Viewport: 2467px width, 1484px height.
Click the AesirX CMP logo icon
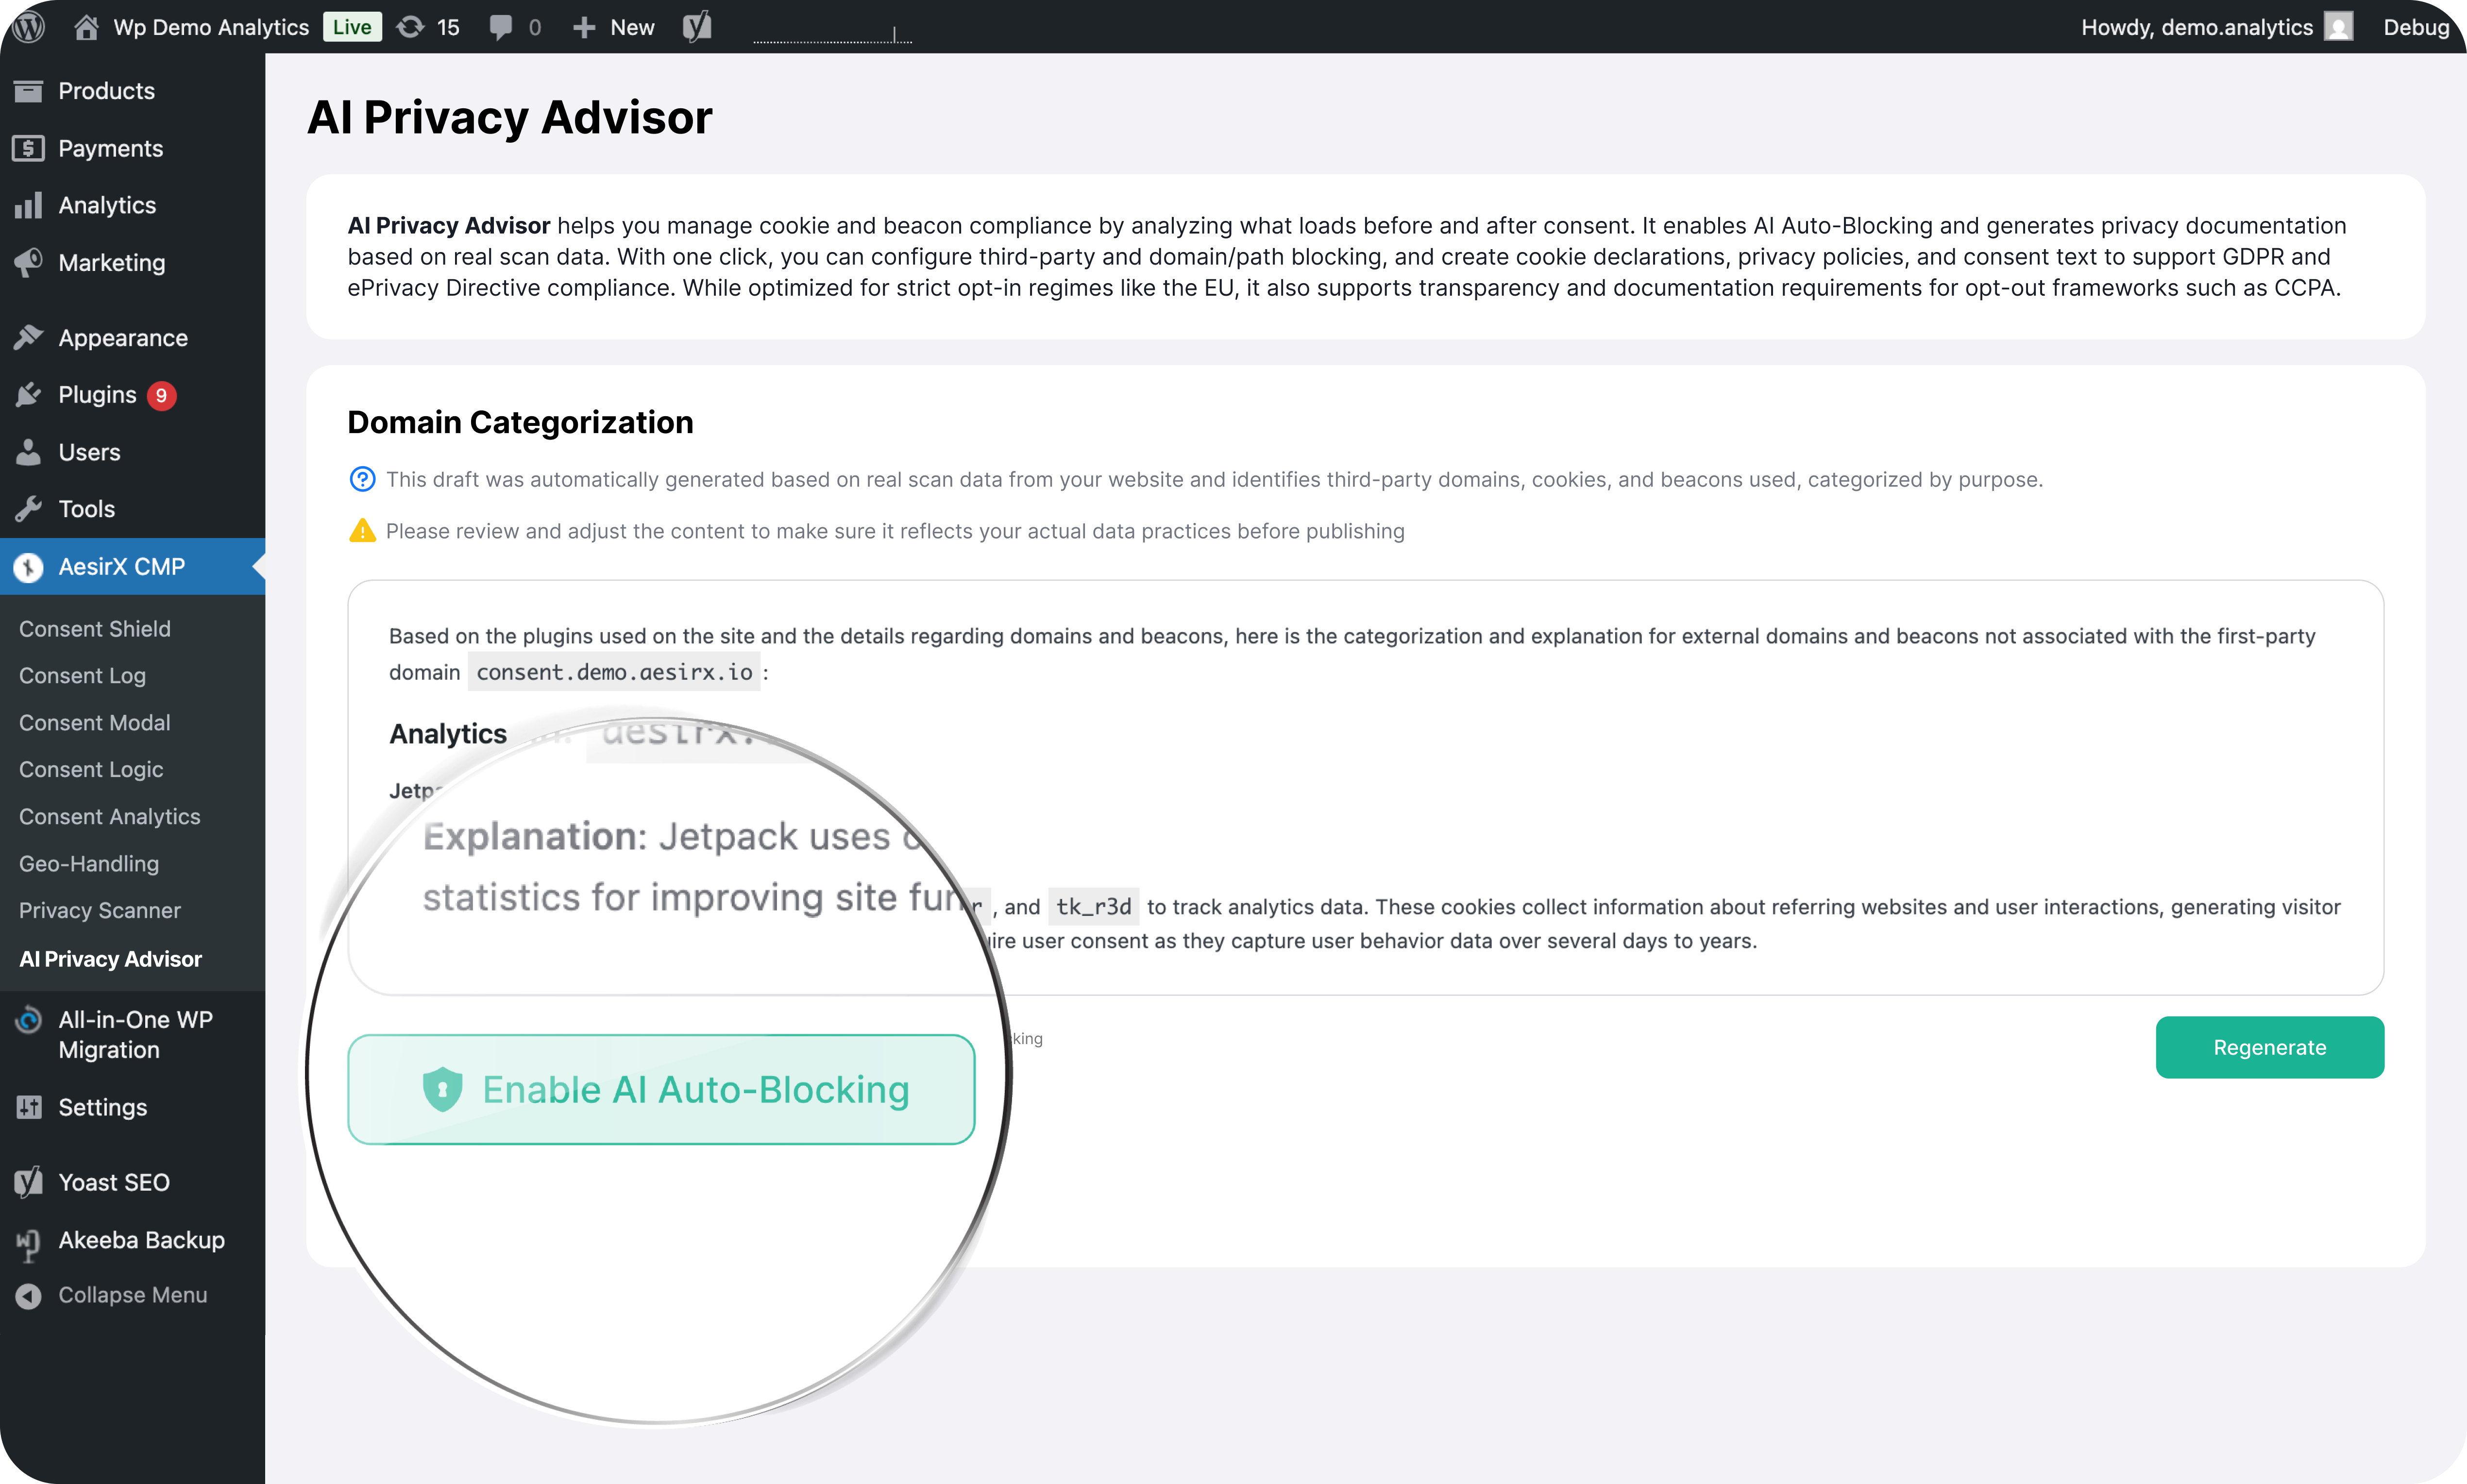[28, 567]
